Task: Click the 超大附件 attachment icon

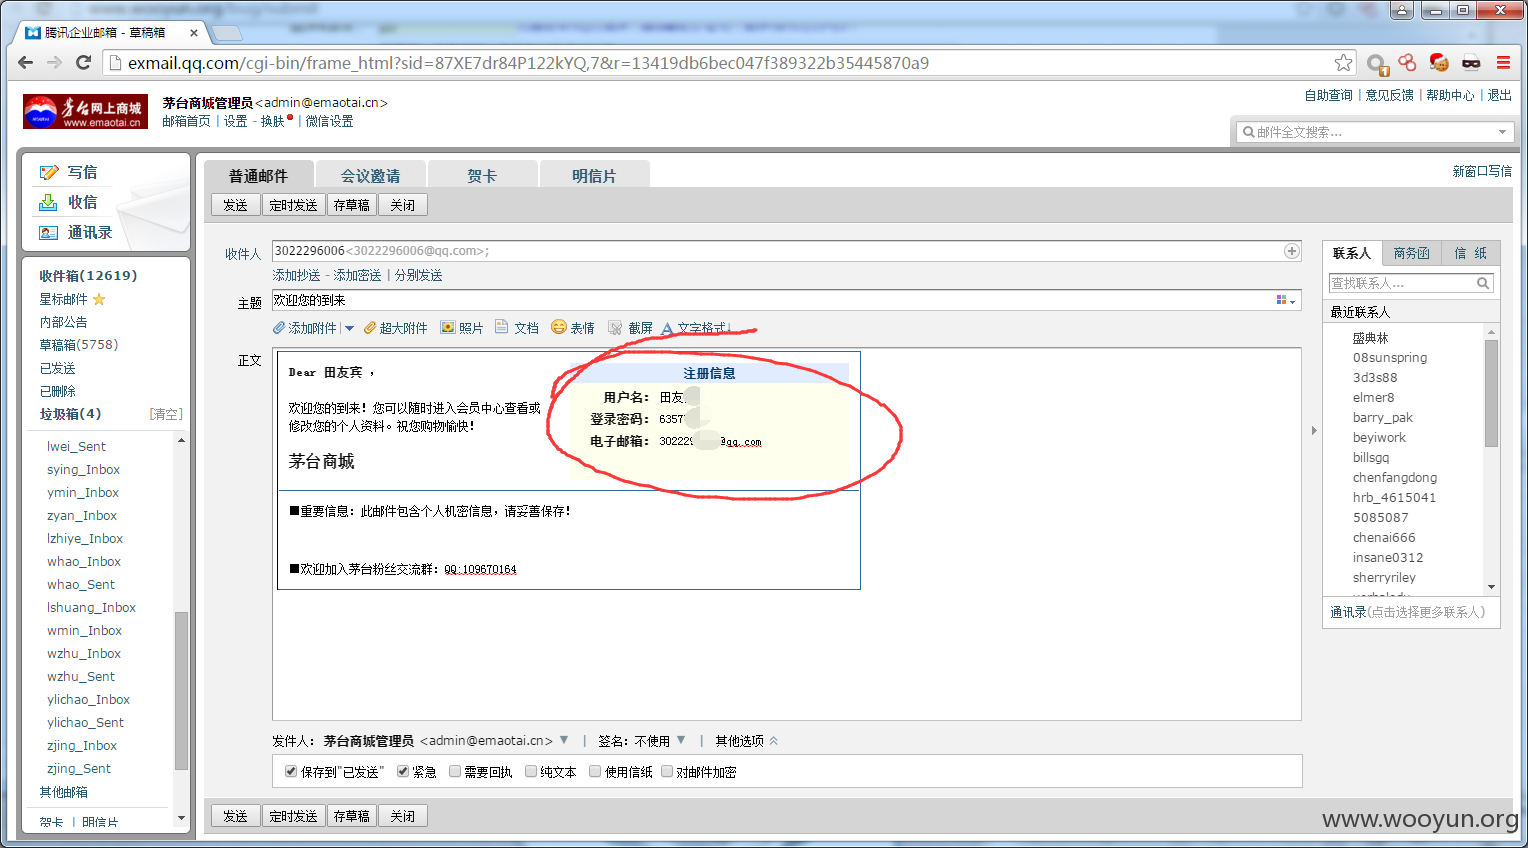Action: coord(370,328)
